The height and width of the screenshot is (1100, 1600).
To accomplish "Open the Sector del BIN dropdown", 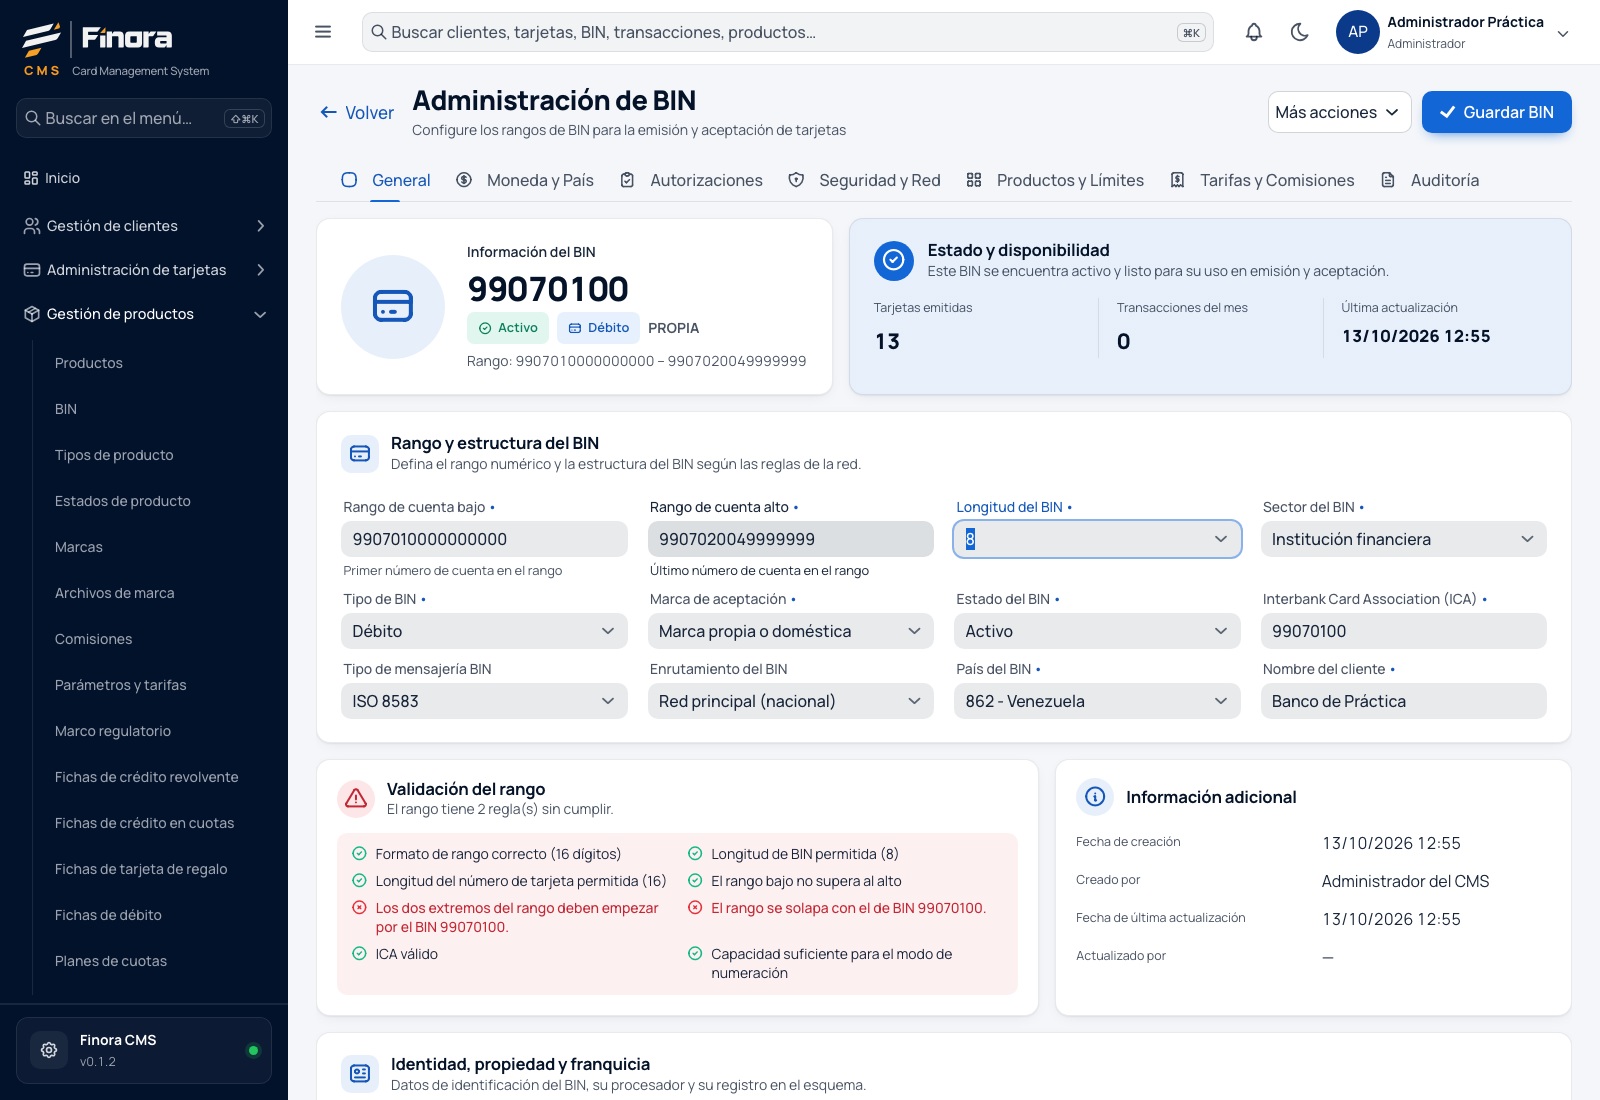I will coord(1404,539).
